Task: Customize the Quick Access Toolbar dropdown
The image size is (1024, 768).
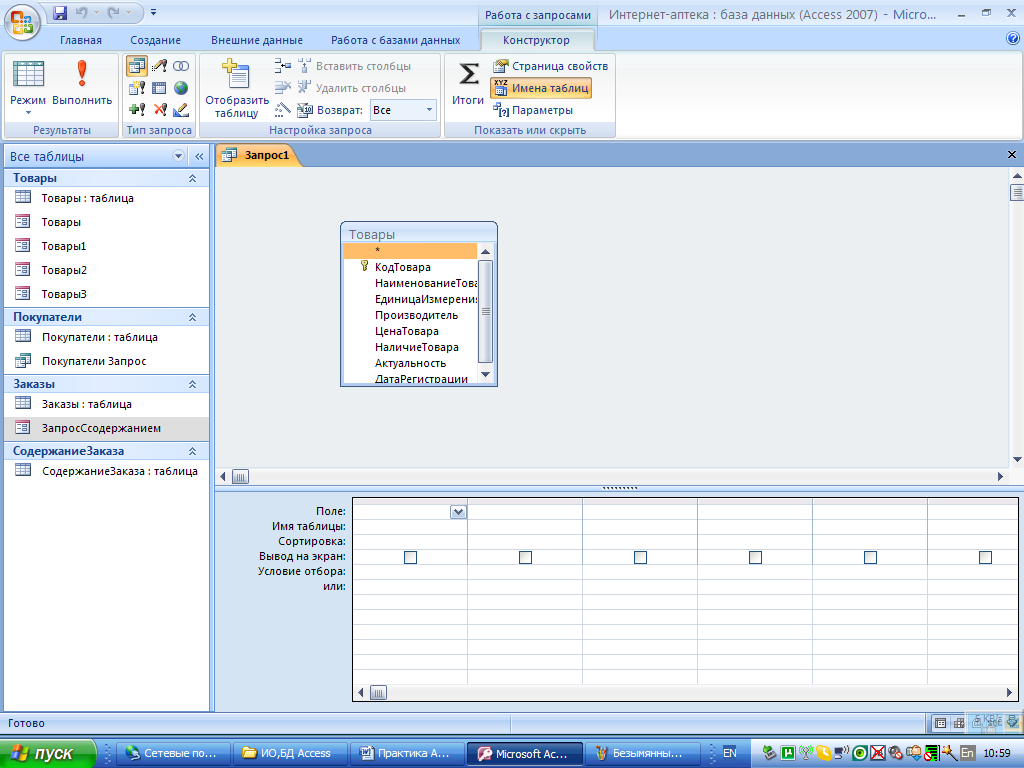Action: coord(153,12)
